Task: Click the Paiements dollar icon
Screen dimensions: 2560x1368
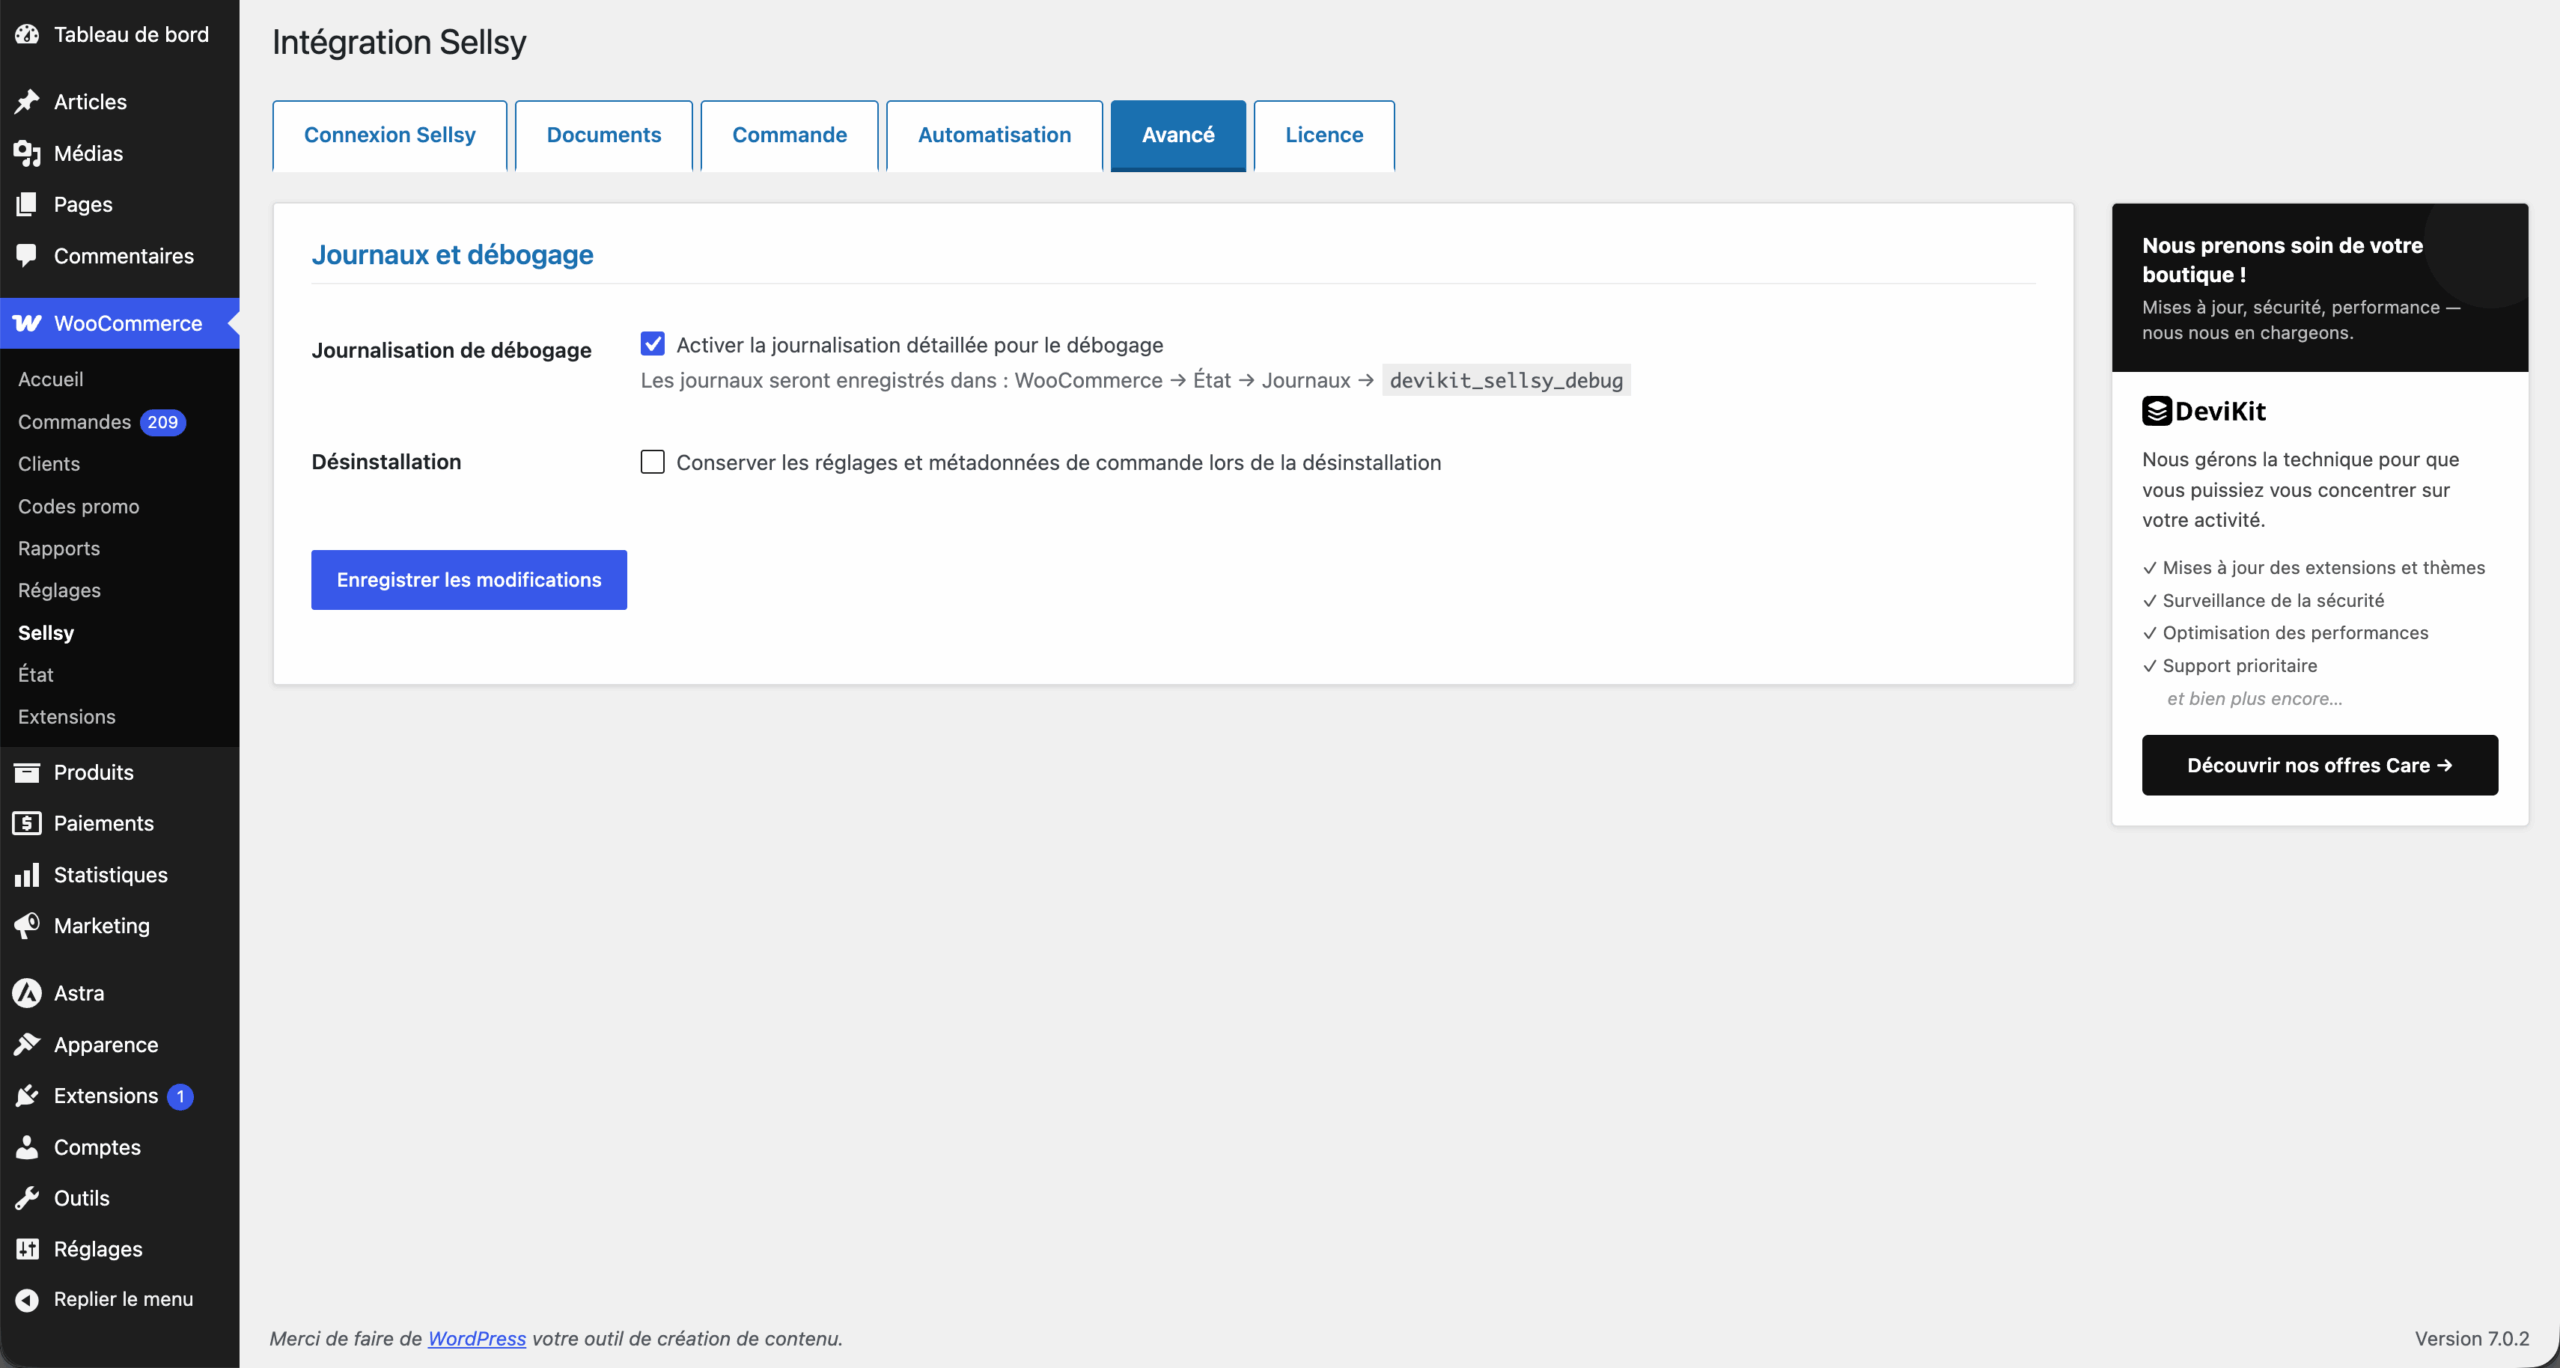Action: [27, 823]
